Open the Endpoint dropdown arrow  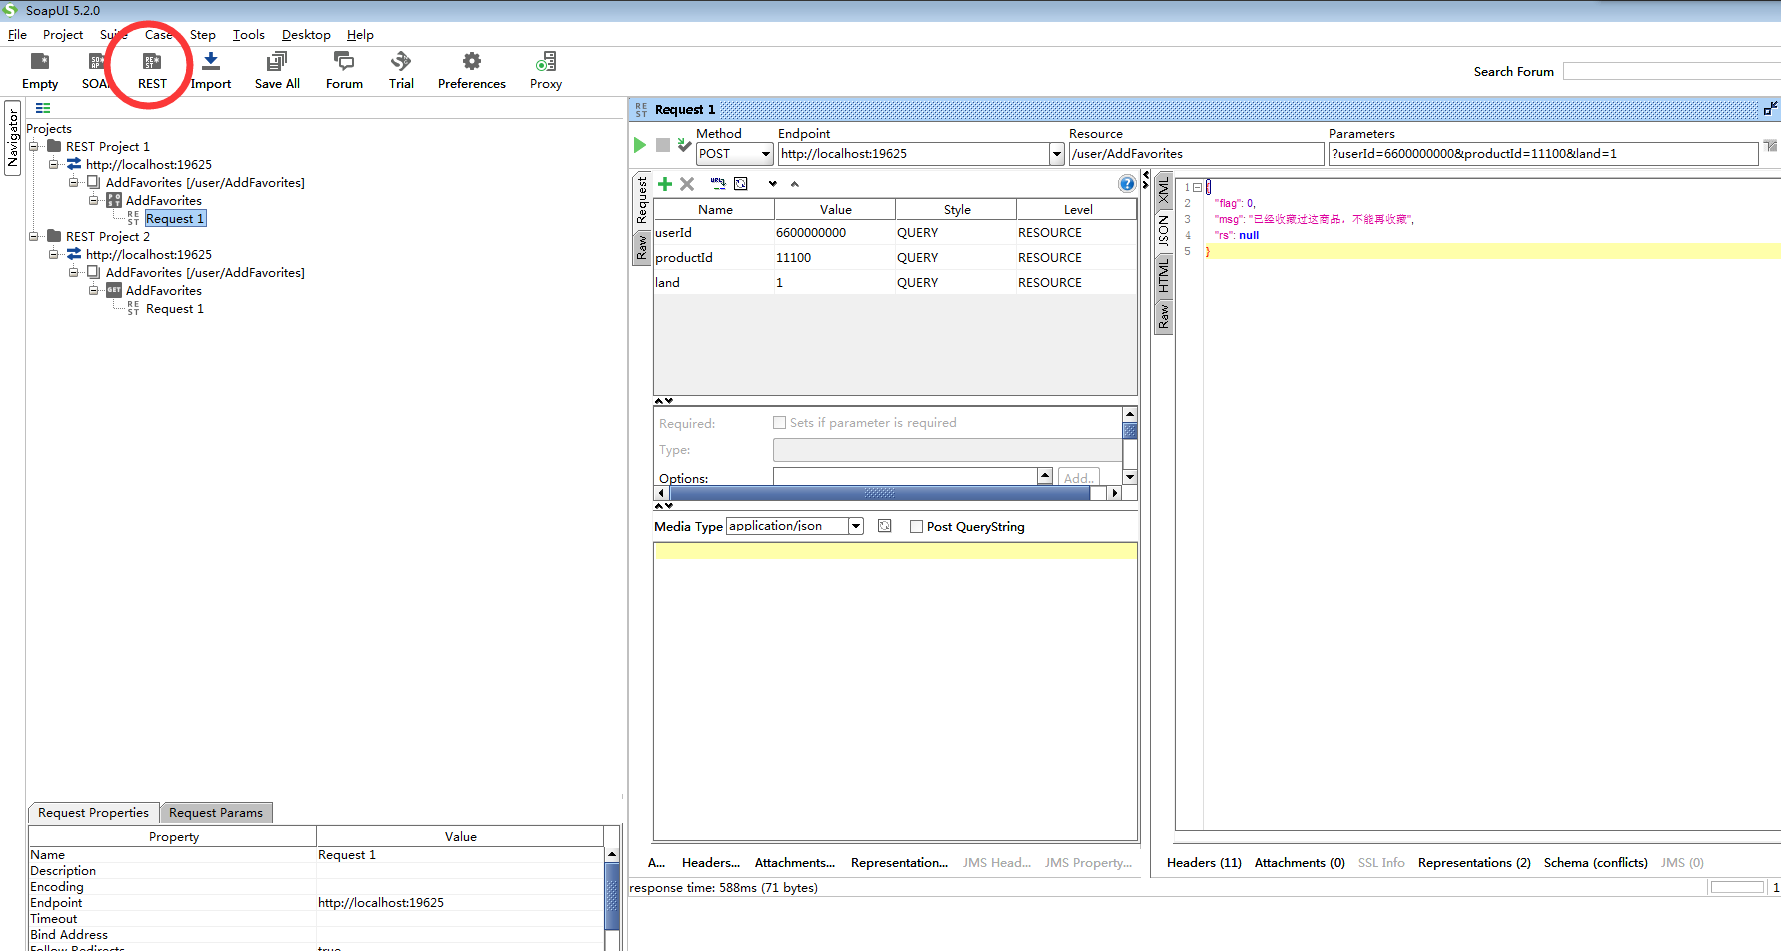point(1056,154)
